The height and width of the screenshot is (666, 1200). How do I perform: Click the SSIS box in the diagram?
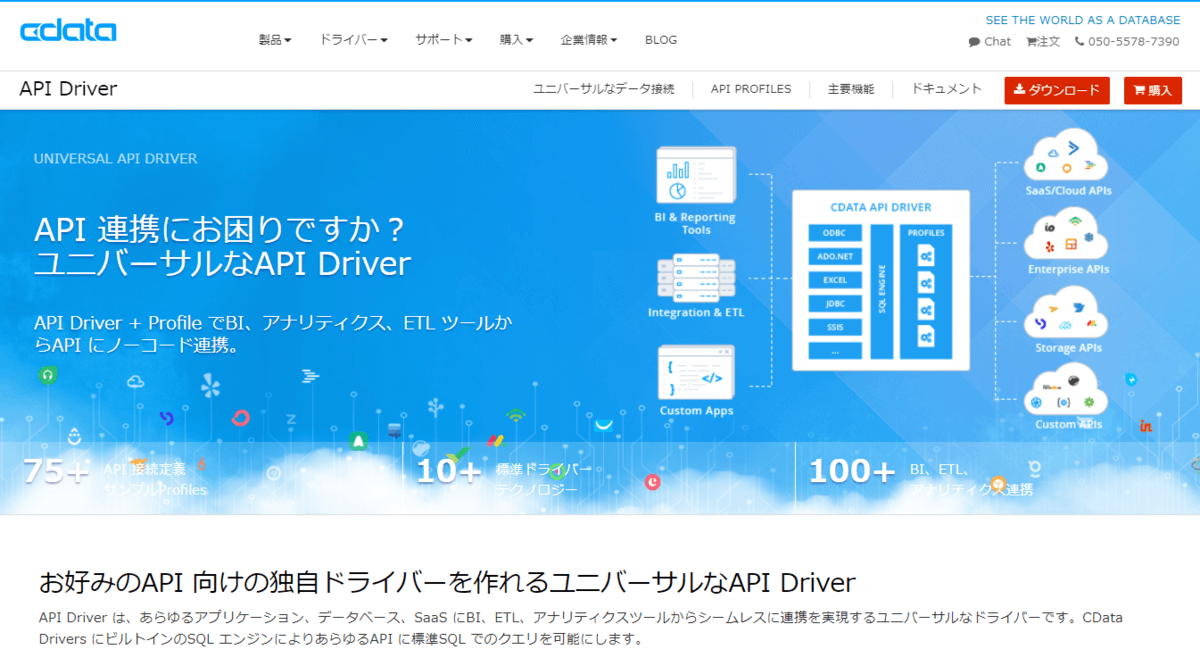[x=835, y=328]
